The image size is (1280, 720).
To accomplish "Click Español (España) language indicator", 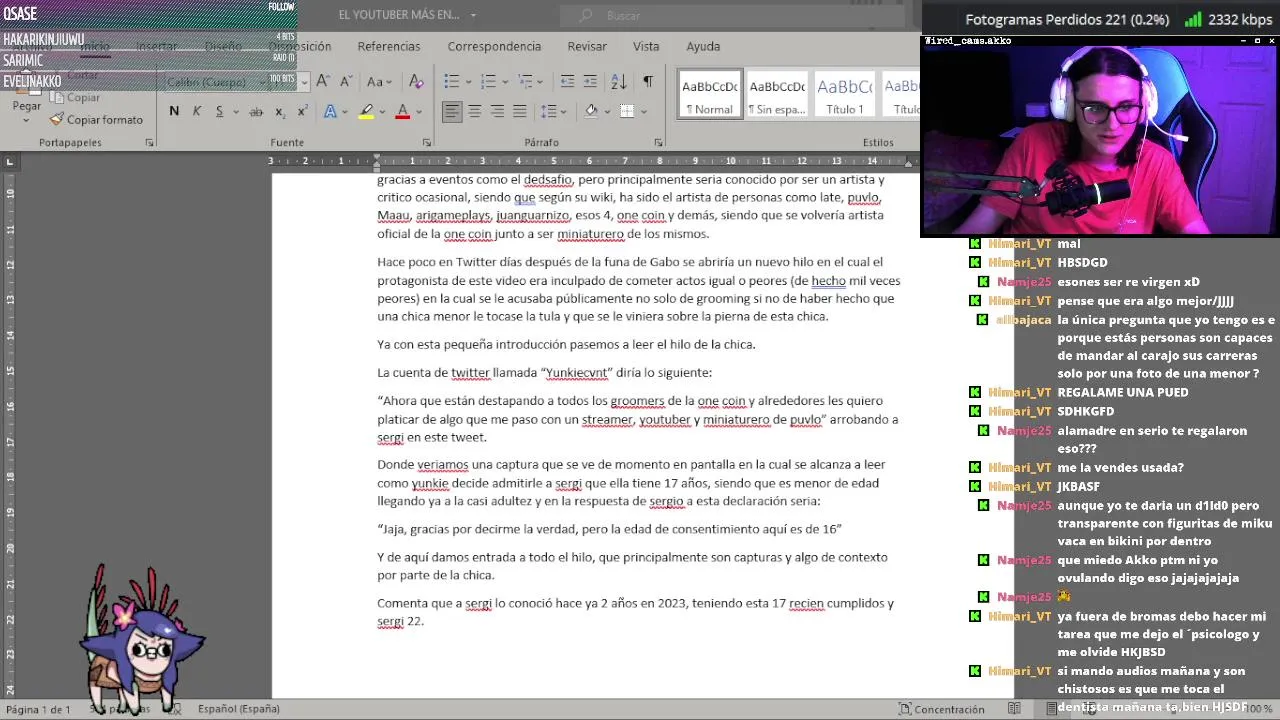I will coord(238,709).
